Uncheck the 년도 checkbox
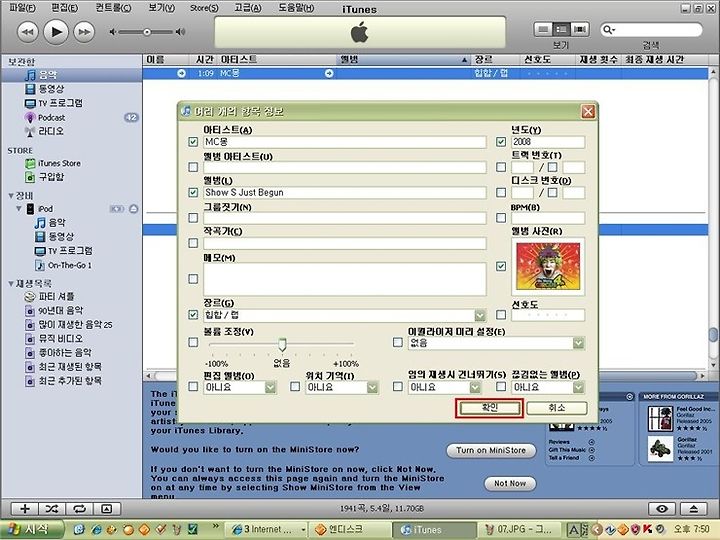The image size is (720, 540). 501,142
